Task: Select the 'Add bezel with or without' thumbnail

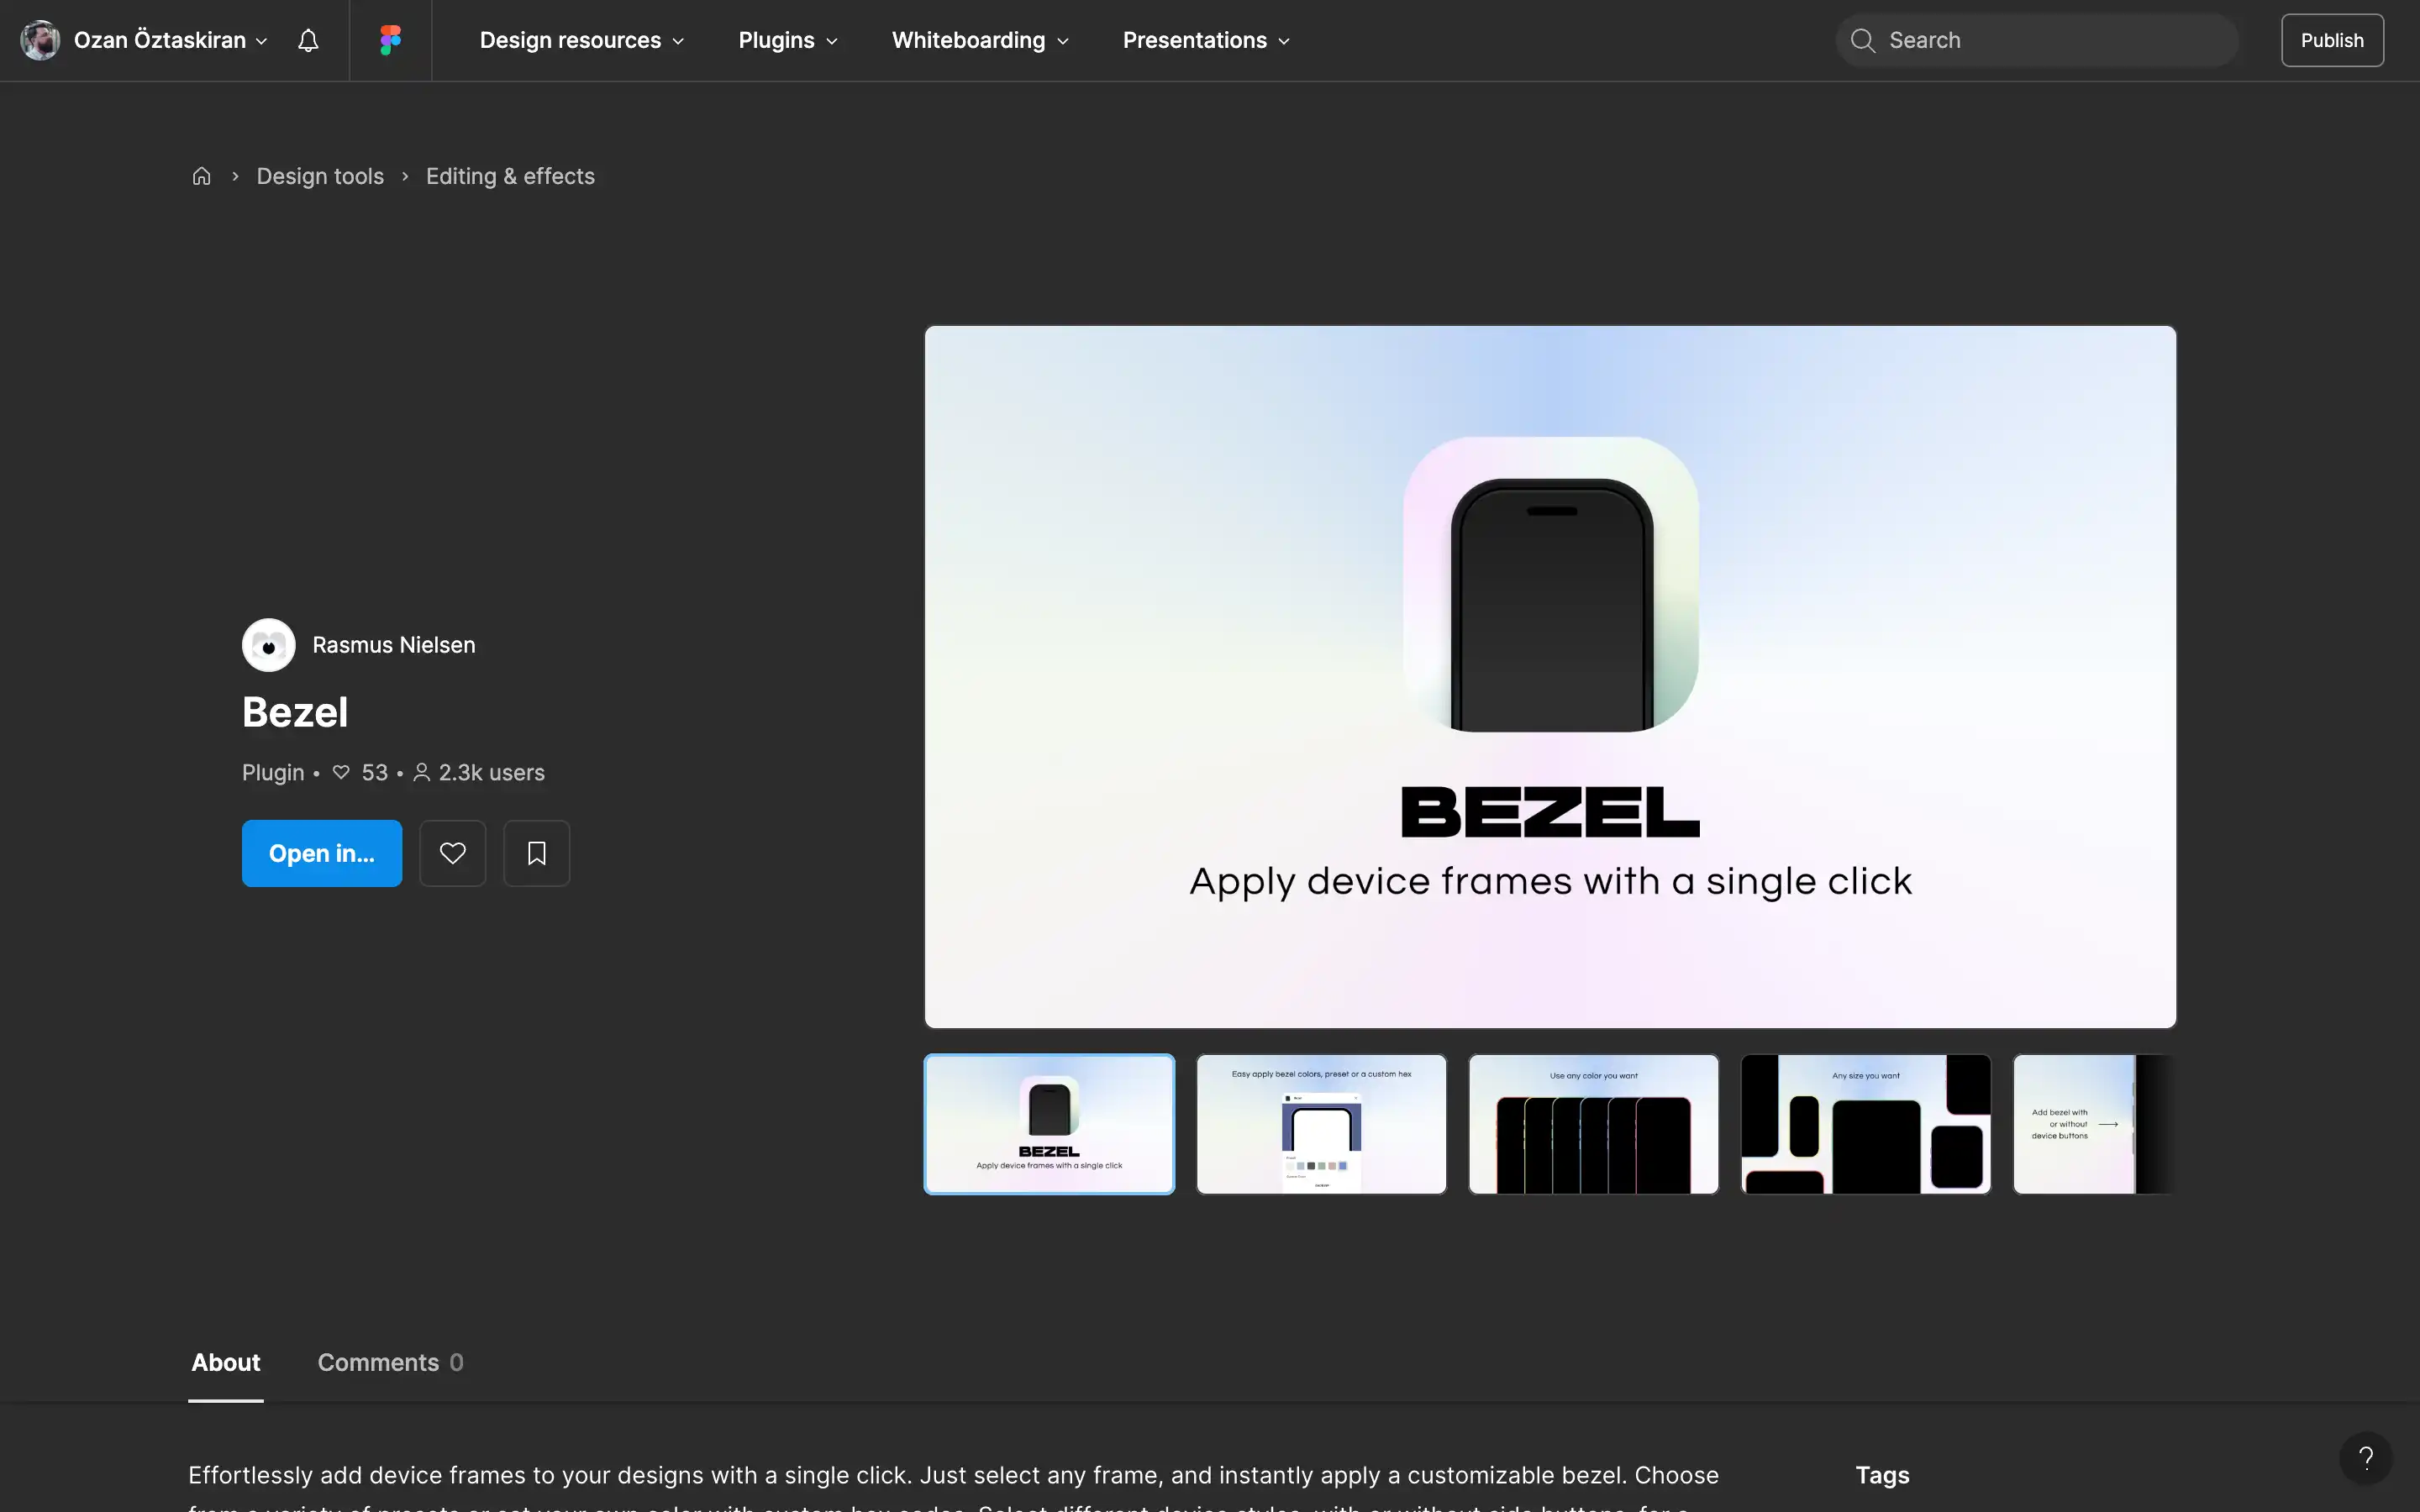Action: tap(2094, 1124)
